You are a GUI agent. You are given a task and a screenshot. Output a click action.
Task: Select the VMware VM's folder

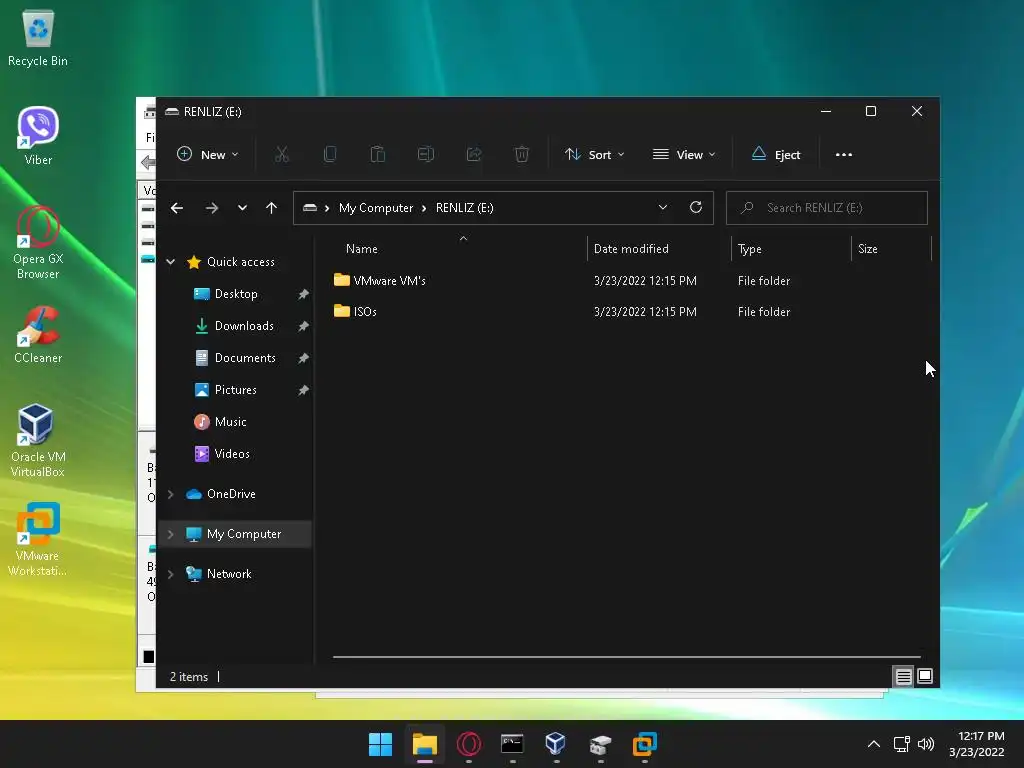click(x=389, y=281)
